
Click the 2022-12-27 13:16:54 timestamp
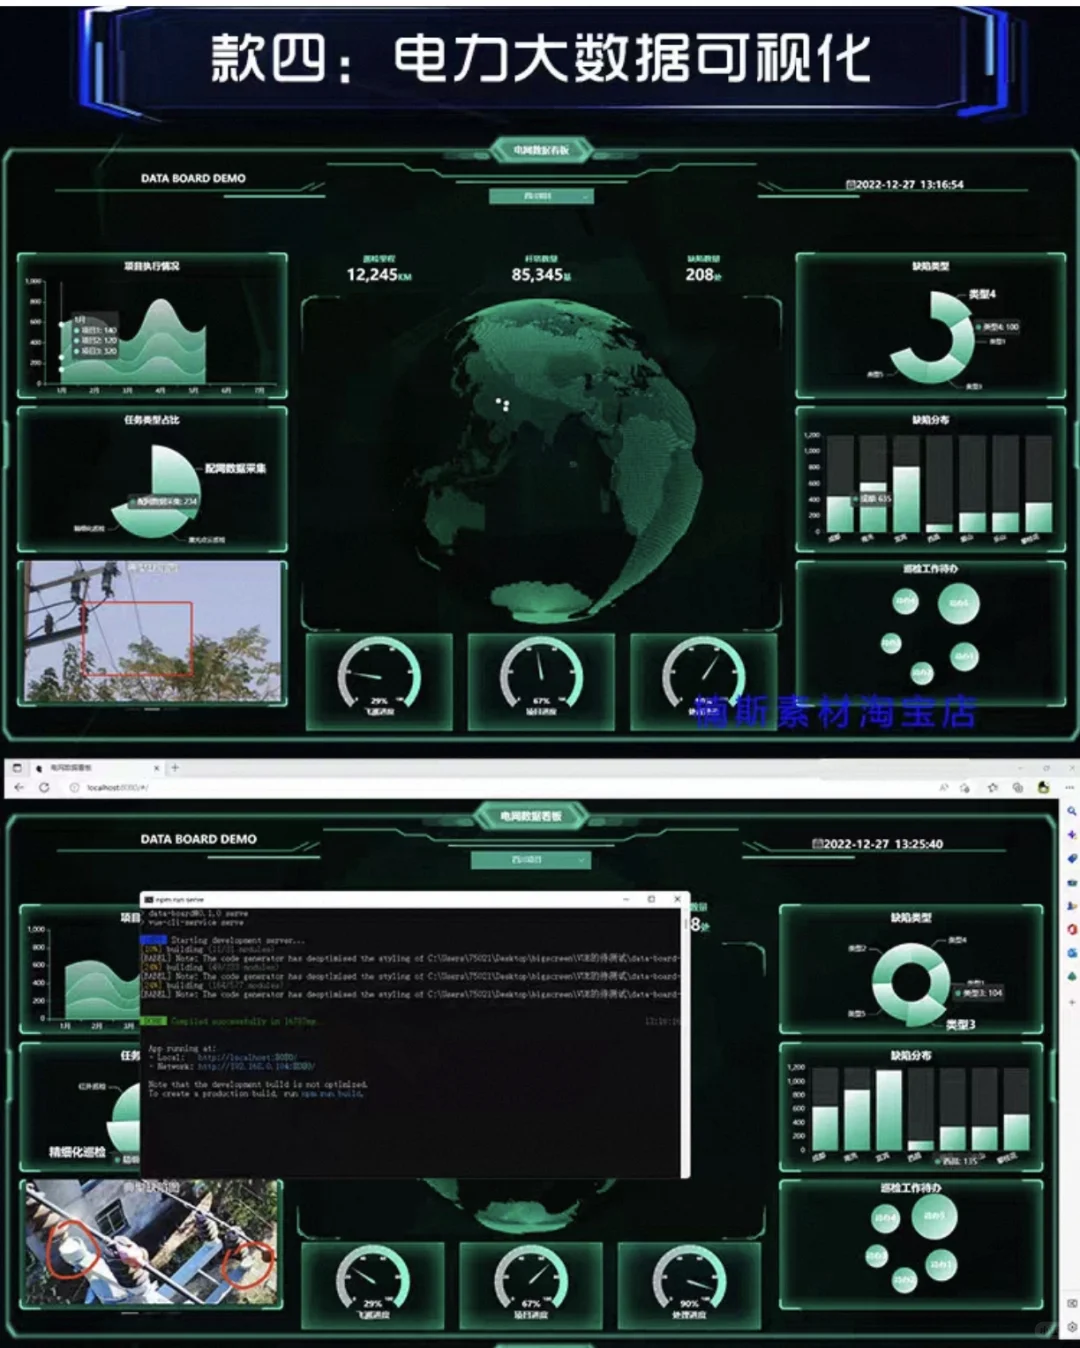click(904, 185)
